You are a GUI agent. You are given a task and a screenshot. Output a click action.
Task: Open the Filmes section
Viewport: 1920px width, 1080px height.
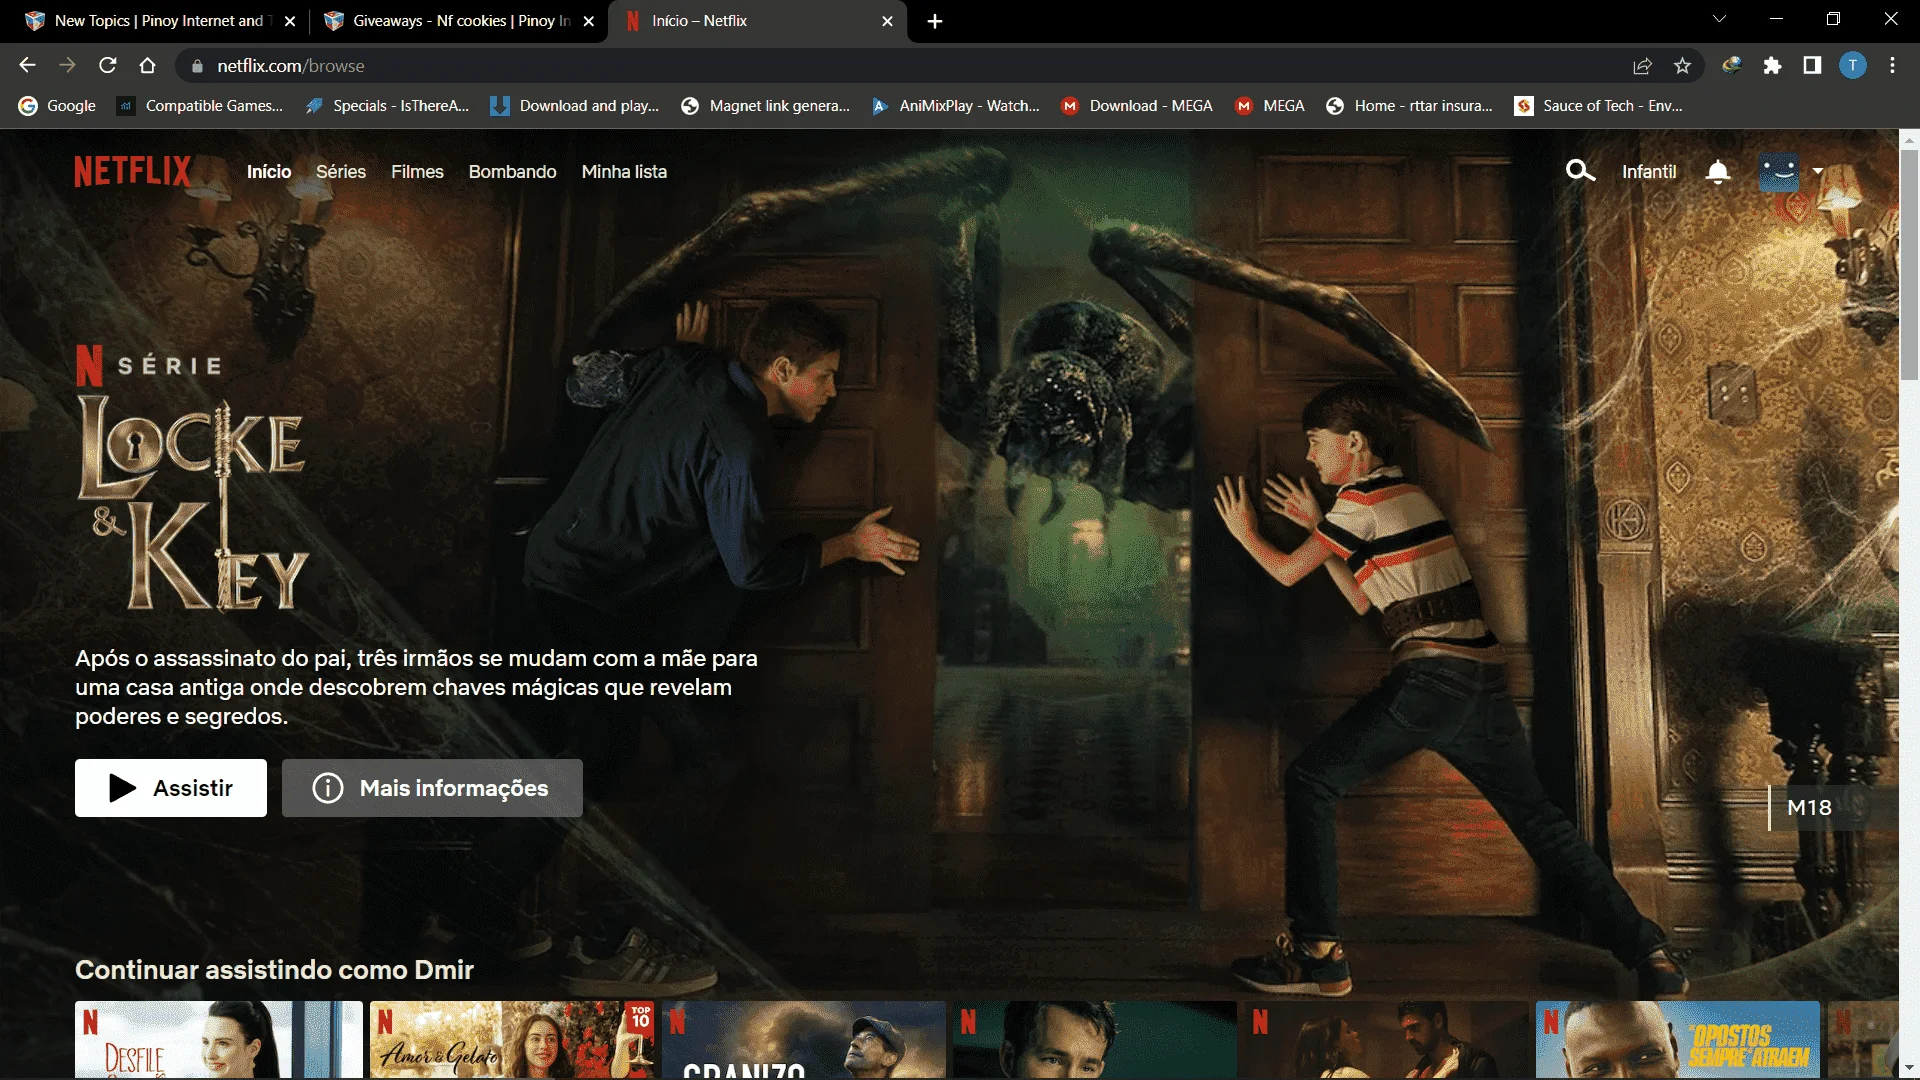(x=417, y=172)
